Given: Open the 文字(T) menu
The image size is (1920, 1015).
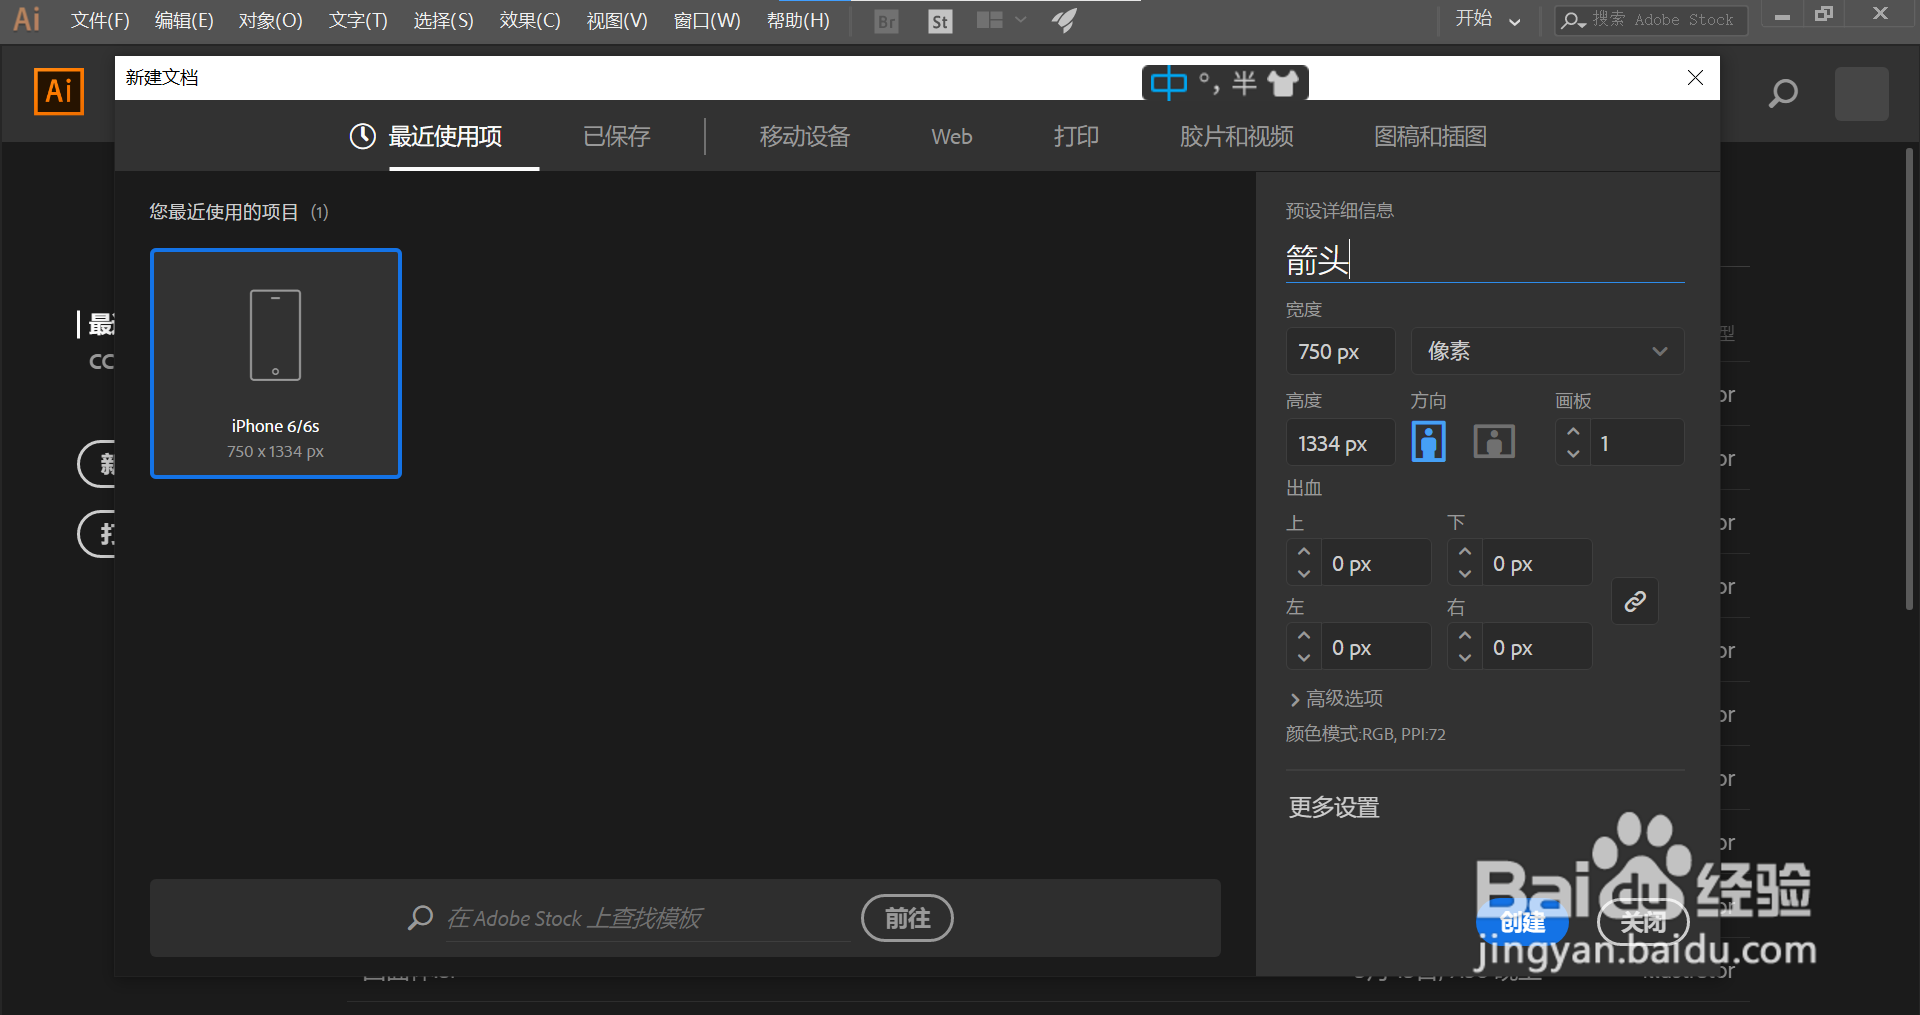Looking at the screenshot, I should (x=358, y=21).
